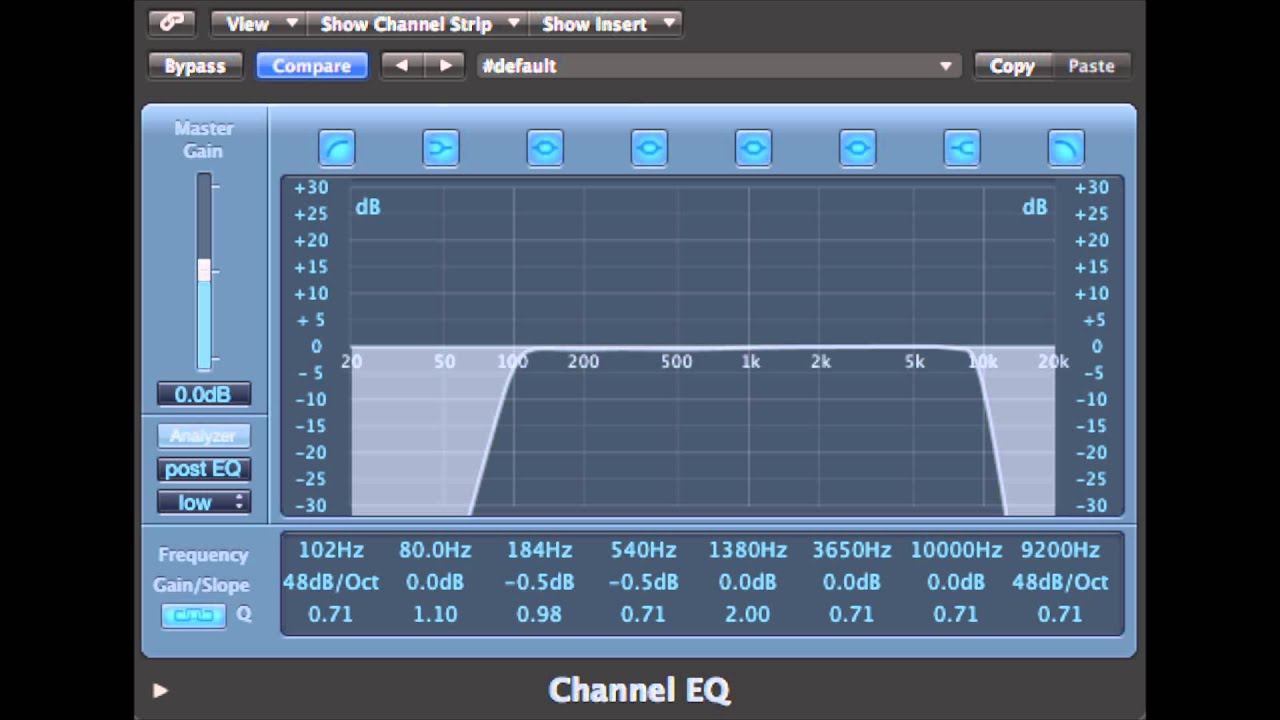Viewport: 1280px width, 720px height.
Task: Click the next preset arrow
Action: click(x=446, y=66)
